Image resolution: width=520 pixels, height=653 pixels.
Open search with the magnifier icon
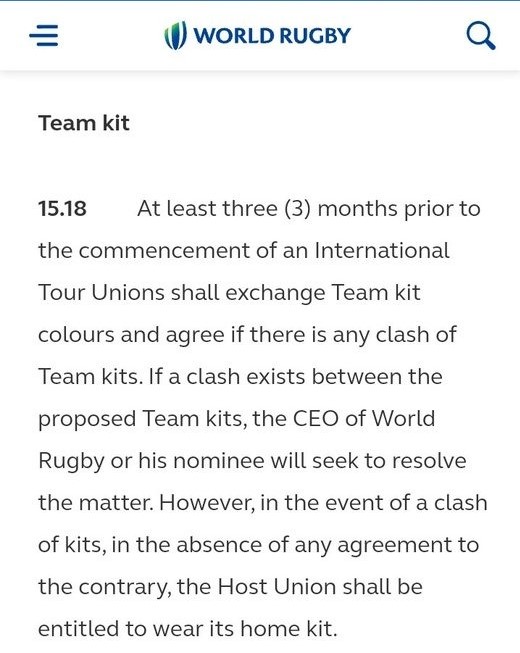[481, 36]
